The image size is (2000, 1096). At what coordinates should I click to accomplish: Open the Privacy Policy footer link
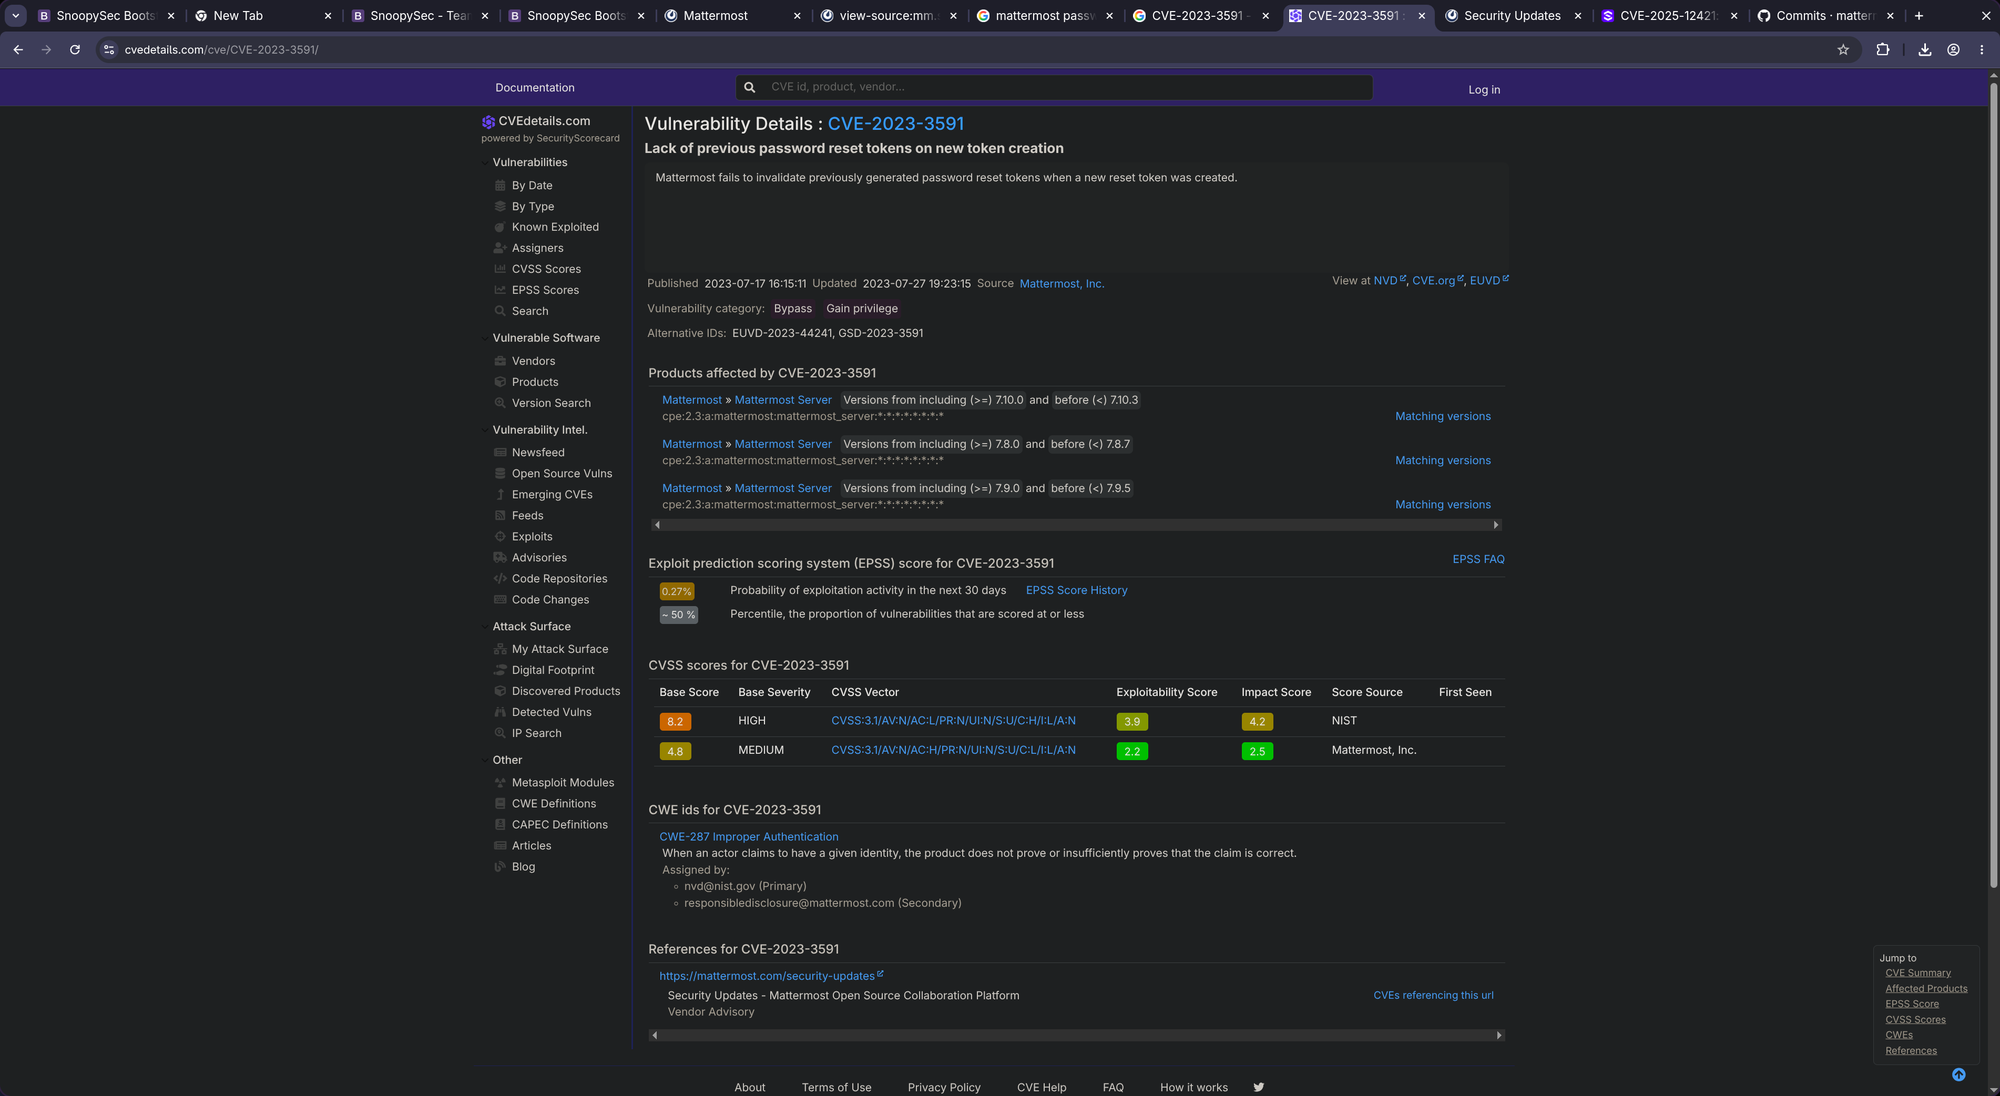tap(944, 1088)
